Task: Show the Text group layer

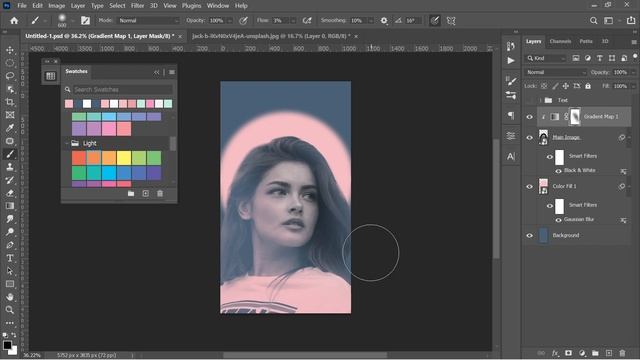Action: pyautogui.click(x=529, y=100)
